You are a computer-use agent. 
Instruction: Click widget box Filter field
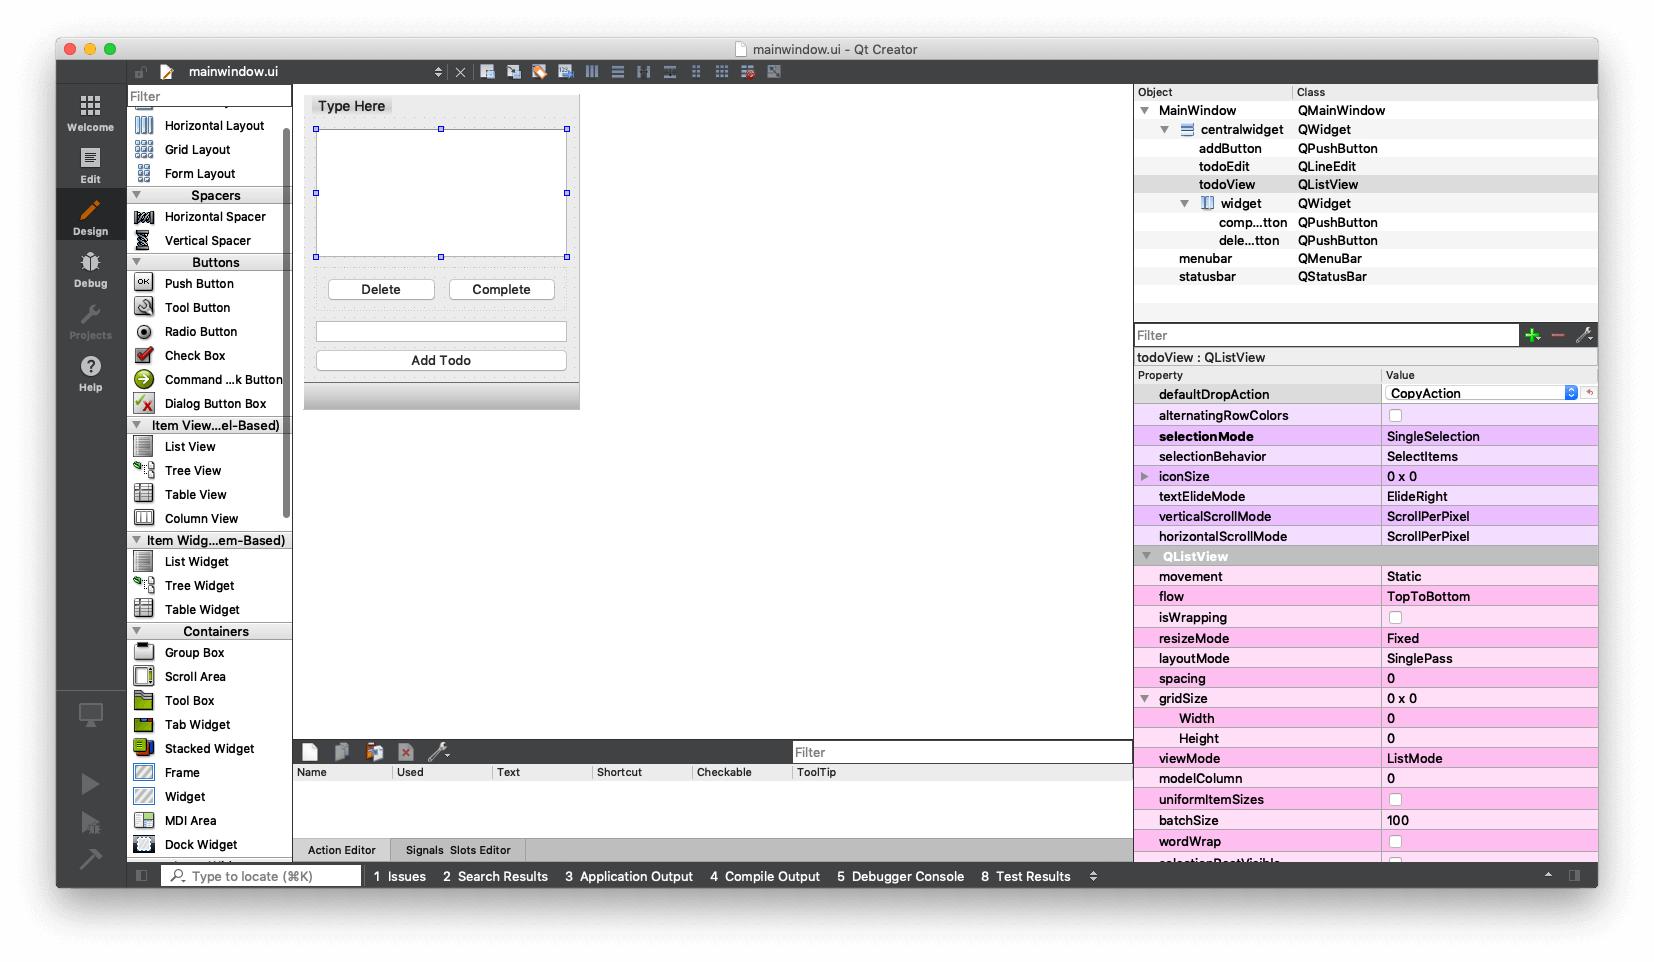click(209, 96)
